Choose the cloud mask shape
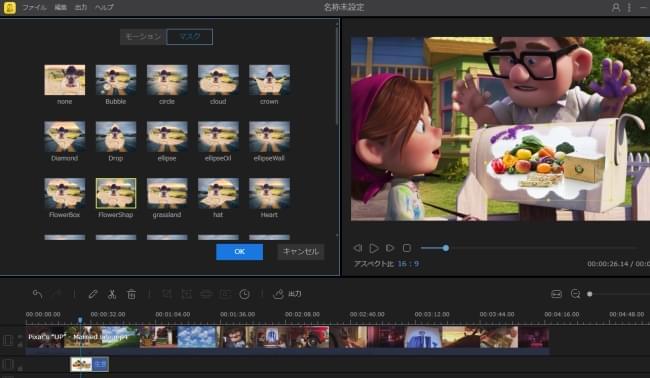 218,80
